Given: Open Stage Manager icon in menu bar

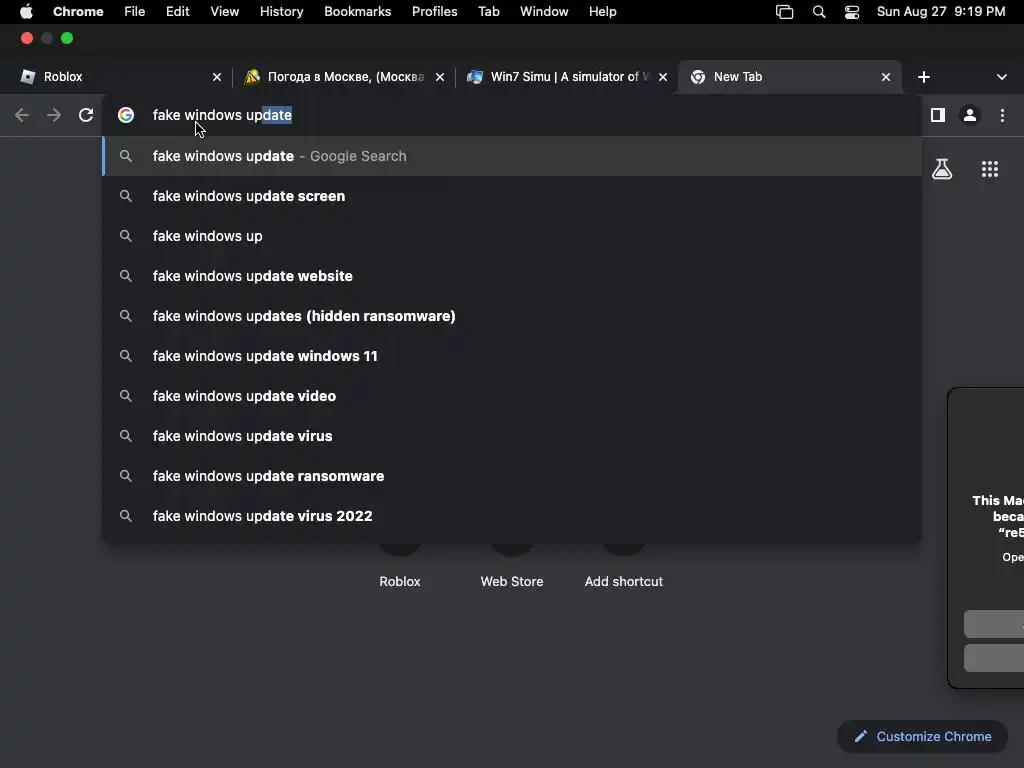Looking at the screenshot, I should (x=784, y=12).
